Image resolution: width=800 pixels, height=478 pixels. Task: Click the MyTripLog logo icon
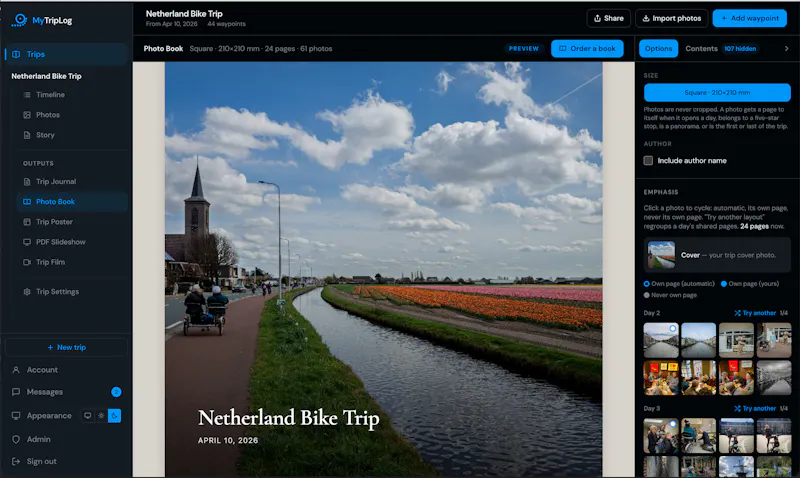(20, 20)
